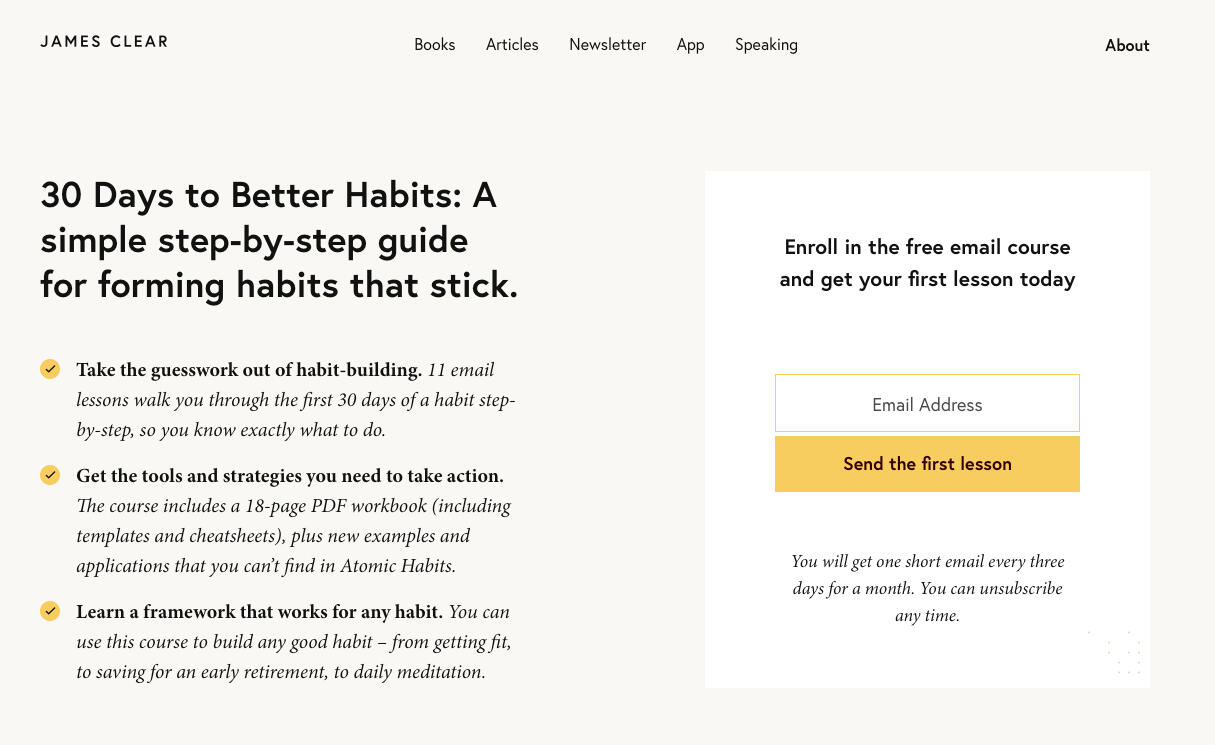Click the "30 Days to Better Habits" headline
Screen dimensions: 1215x745
pos(279,240)
